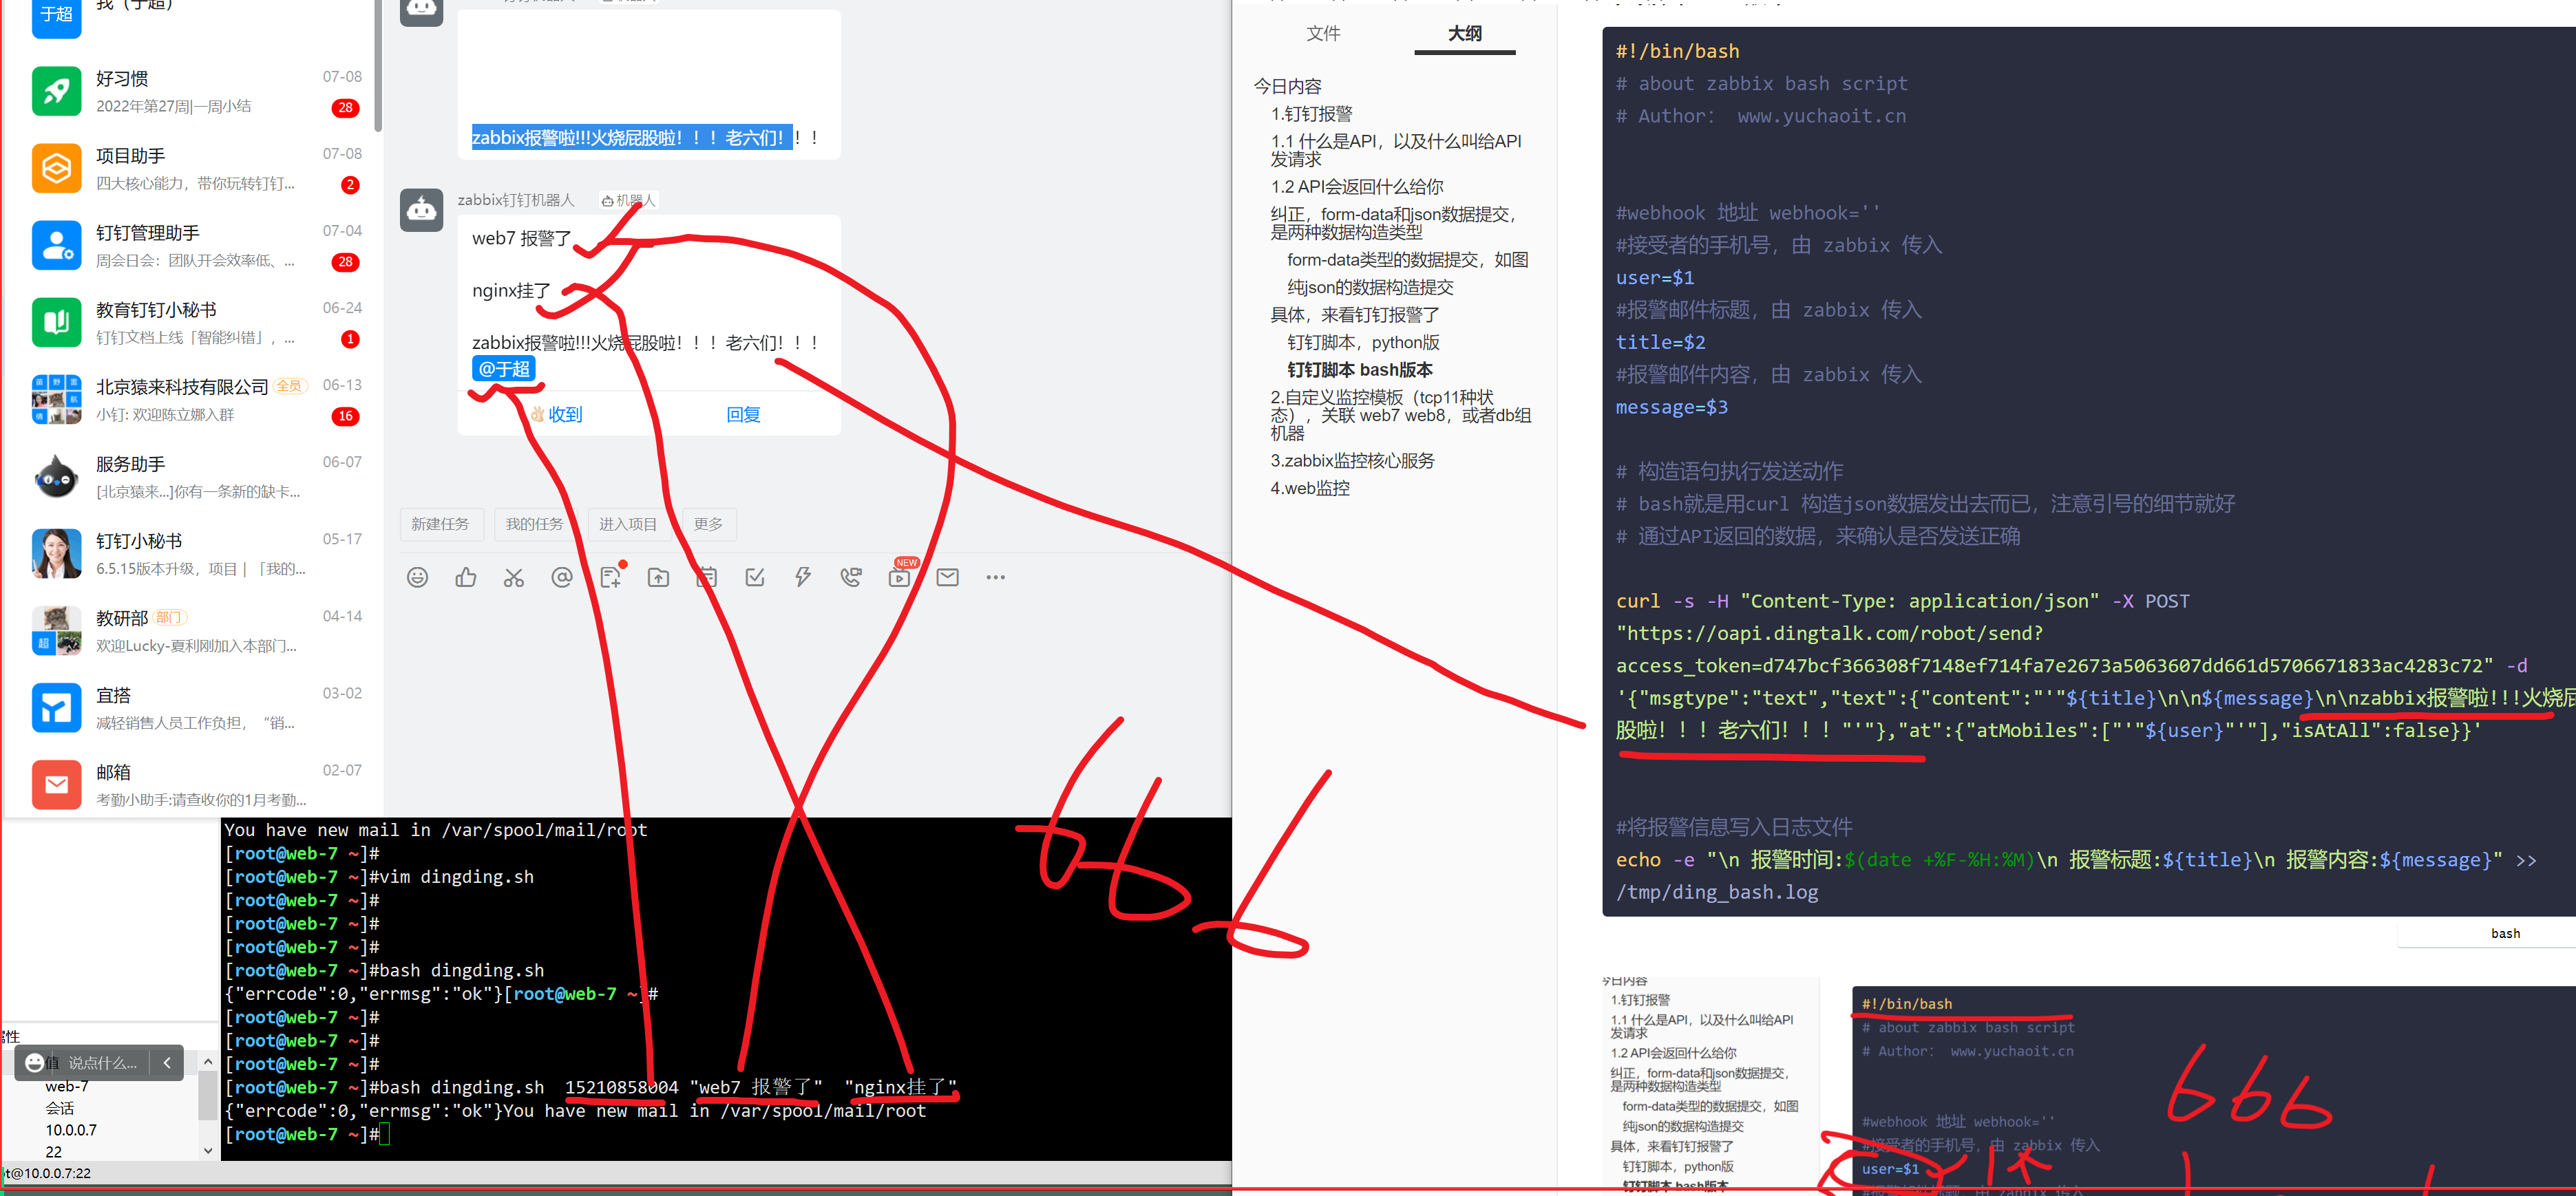Switch to the 大纲 tab
This screenshot has width=2576, height=1196.
coord(1464,34)
